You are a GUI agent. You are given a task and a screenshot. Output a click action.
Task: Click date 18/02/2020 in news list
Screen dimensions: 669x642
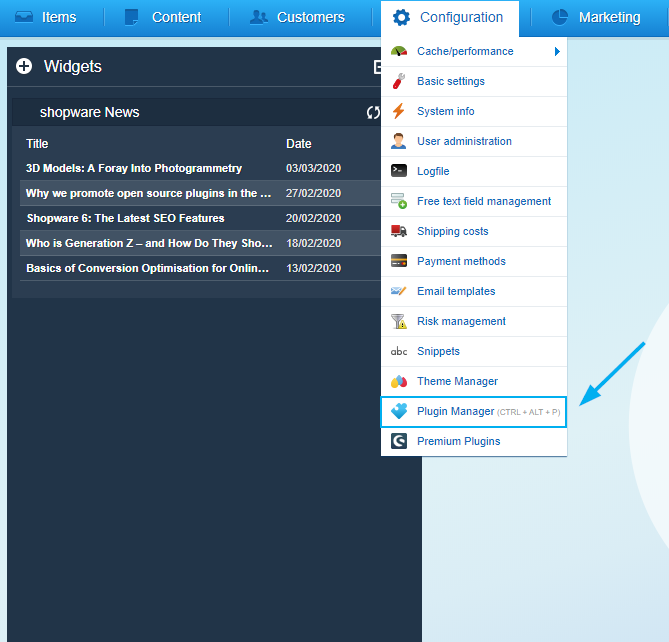(x=314, y=243)
